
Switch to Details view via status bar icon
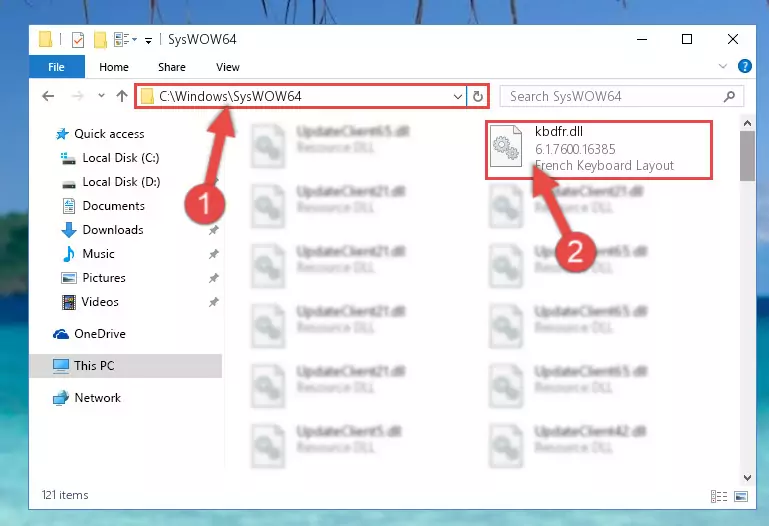[x=718, y=497]
